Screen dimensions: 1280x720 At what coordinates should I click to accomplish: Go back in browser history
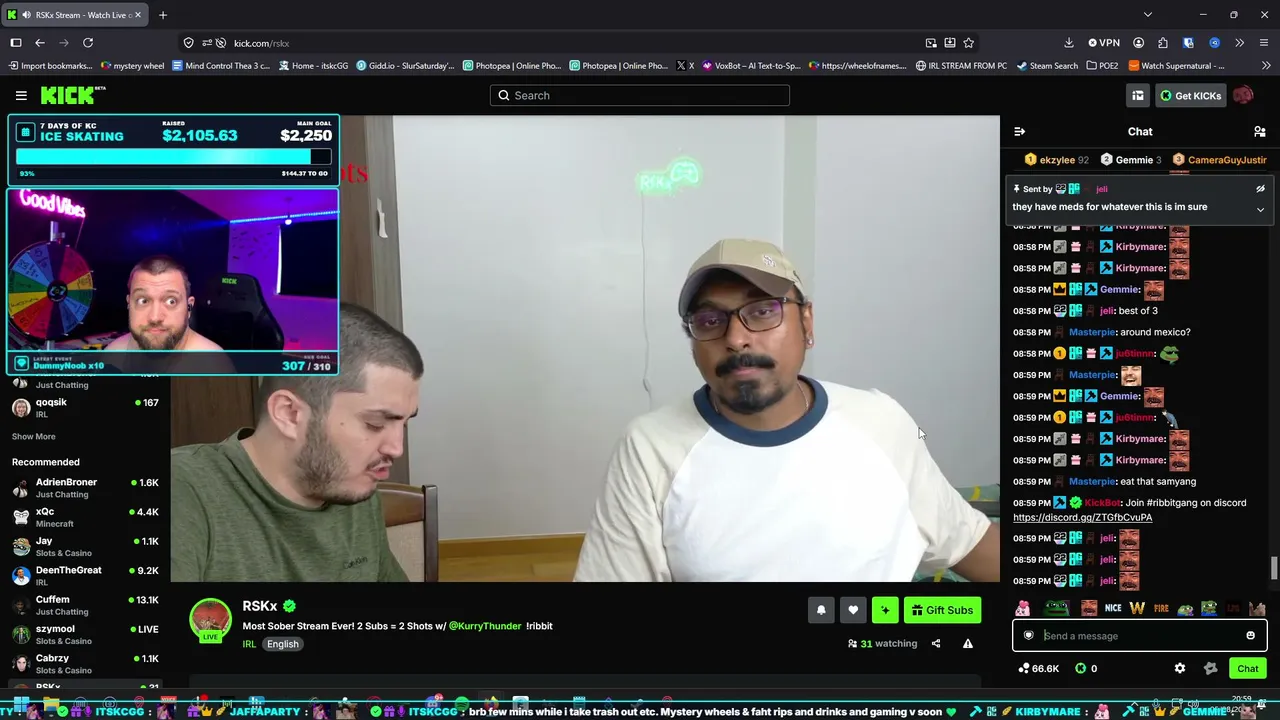click(40, 43)
